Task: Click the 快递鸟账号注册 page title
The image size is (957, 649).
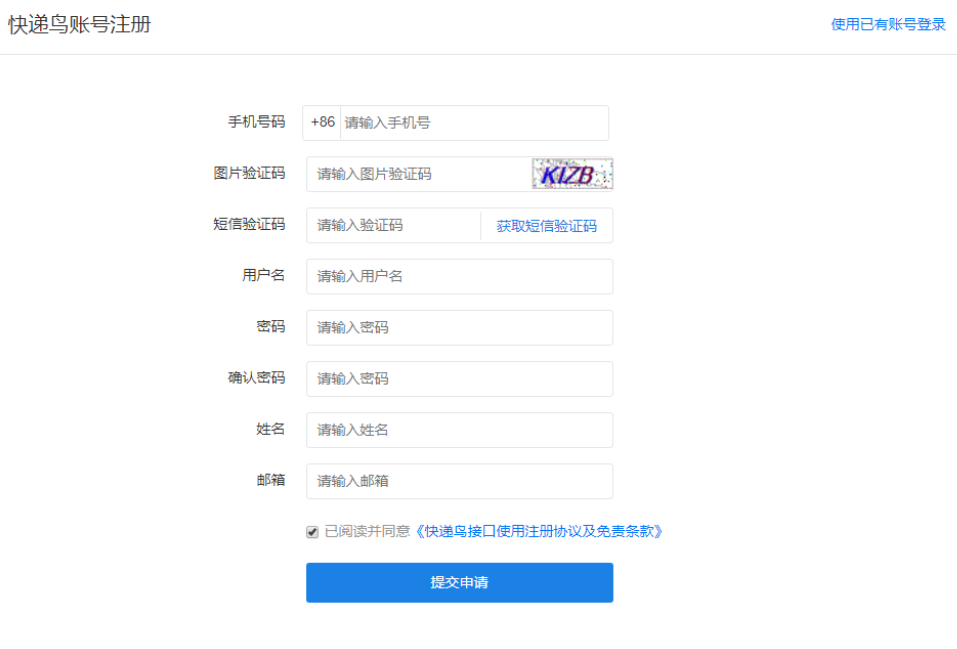Action: click(79, 24)
